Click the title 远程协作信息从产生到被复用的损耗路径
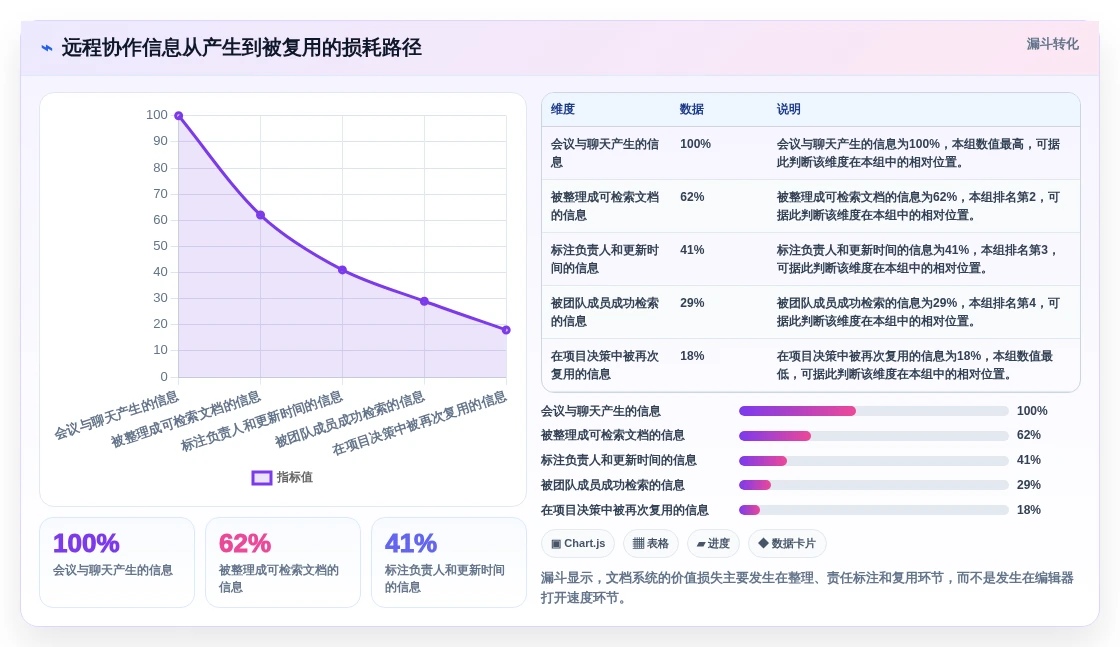Viewport: 1120px width, 647px height. click(x=241, y=48)
